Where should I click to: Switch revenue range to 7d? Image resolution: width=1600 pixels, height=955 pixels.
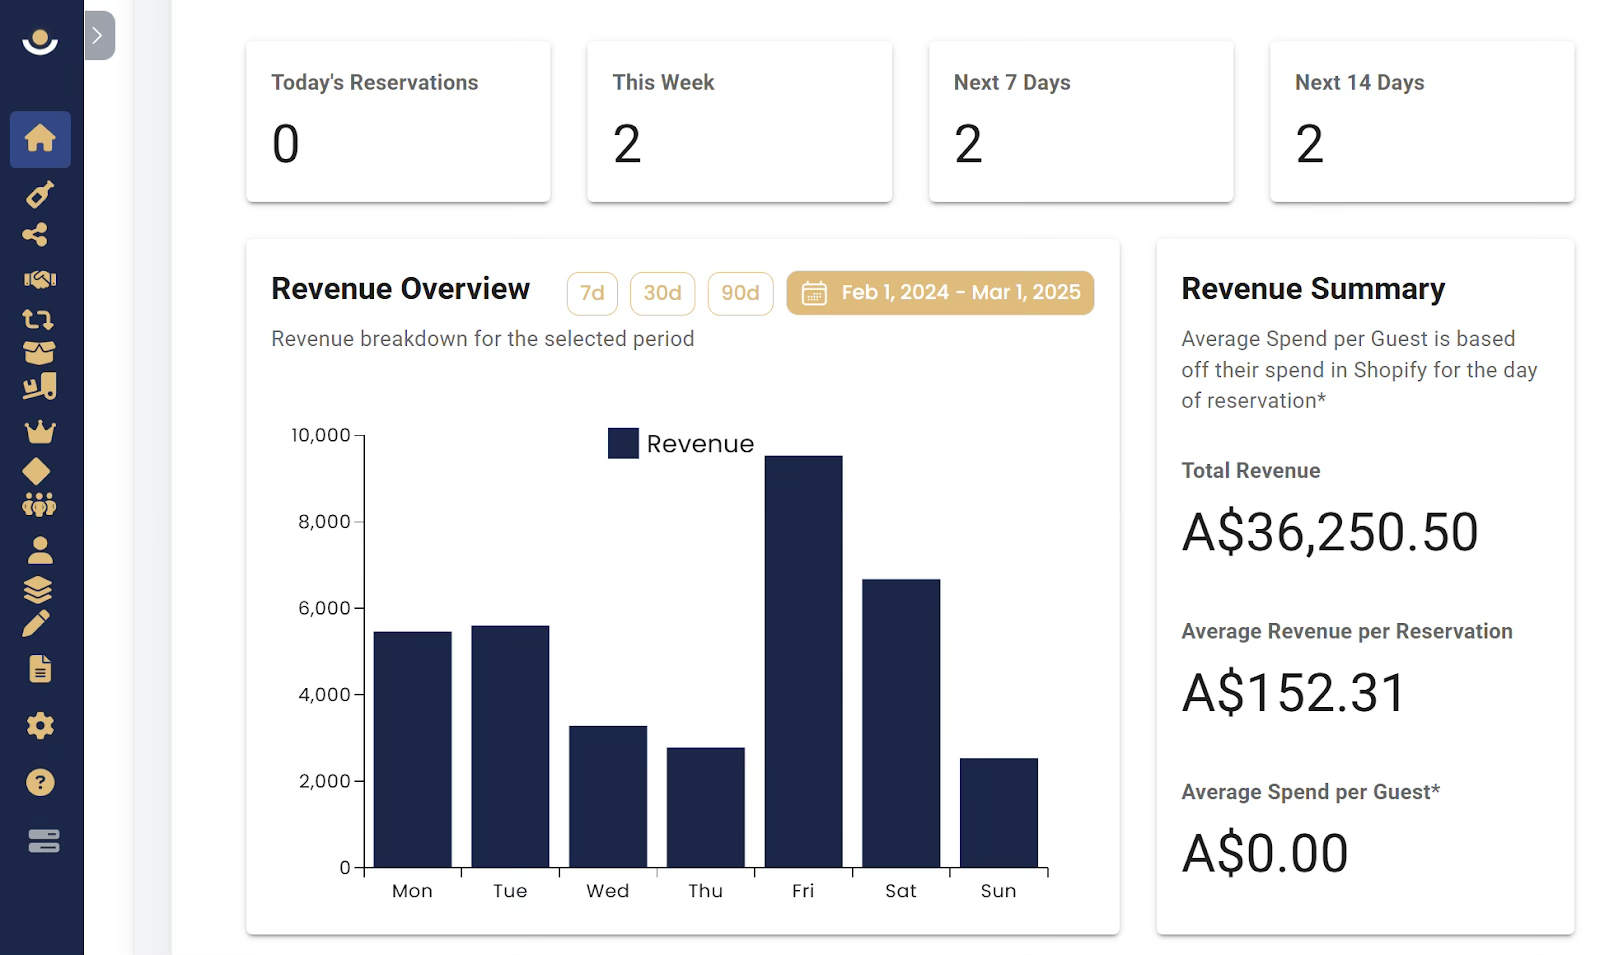(592, 293)
